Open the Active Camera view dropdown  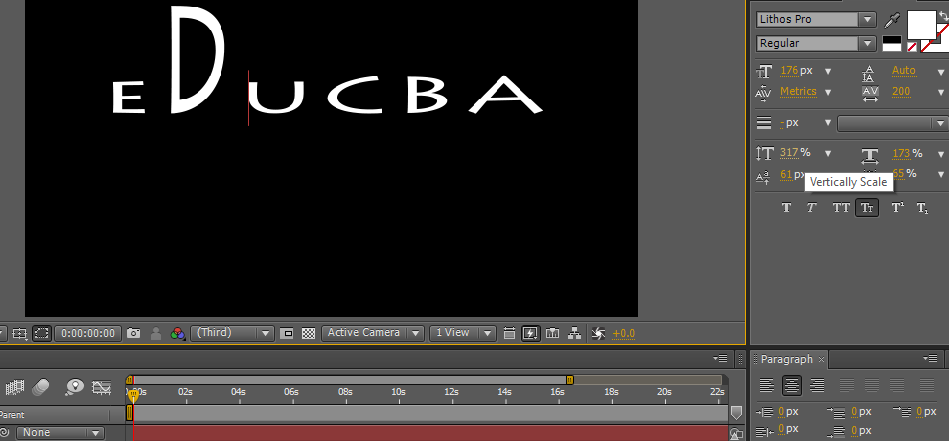372,333
